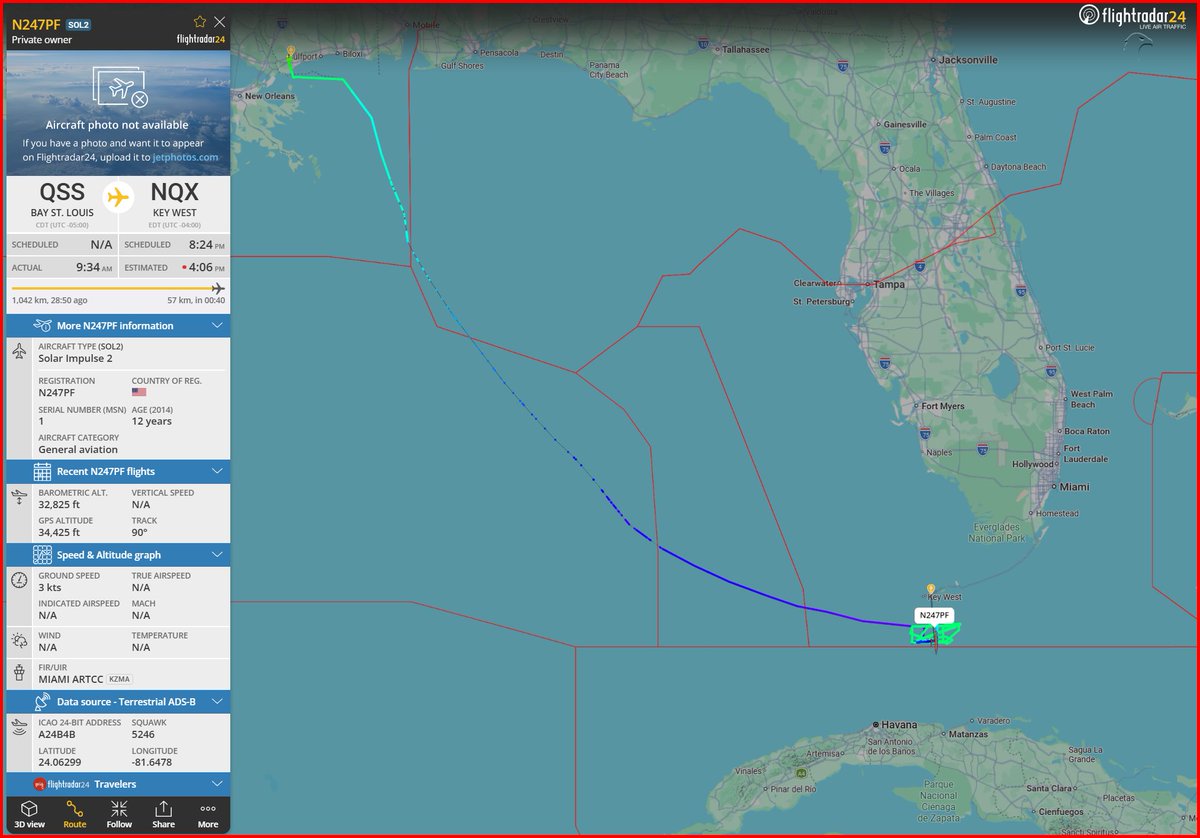Add N247PF to favorites with star icon

[200, 21]
